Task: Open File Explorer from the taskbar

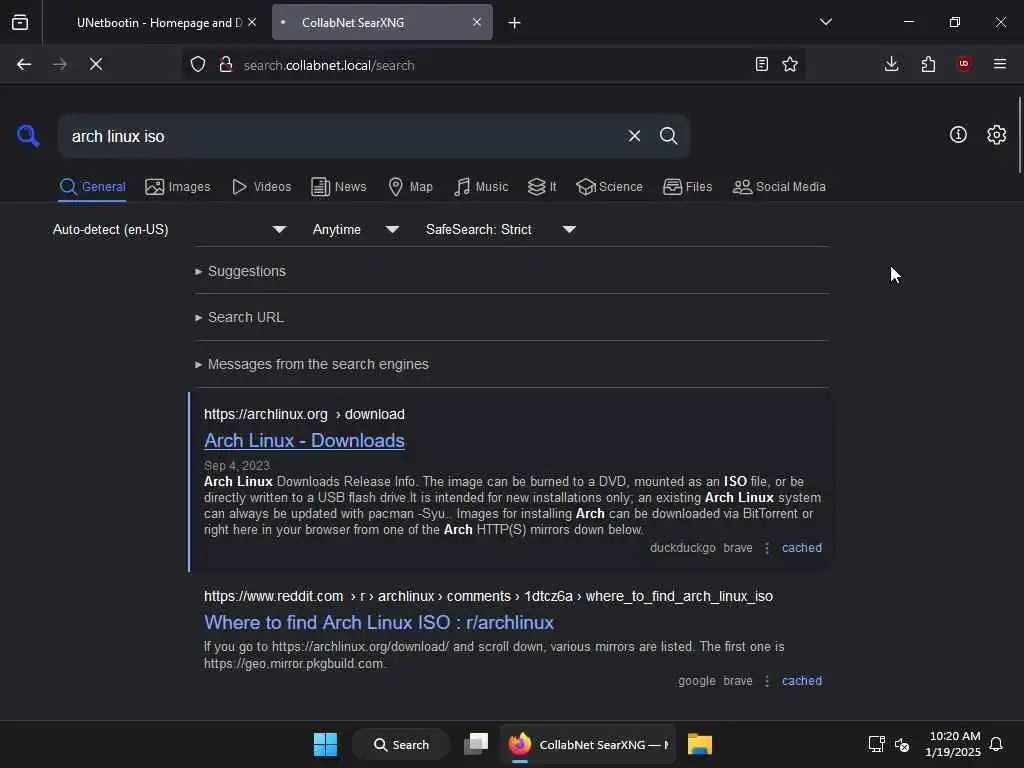Action: point(699,744)
